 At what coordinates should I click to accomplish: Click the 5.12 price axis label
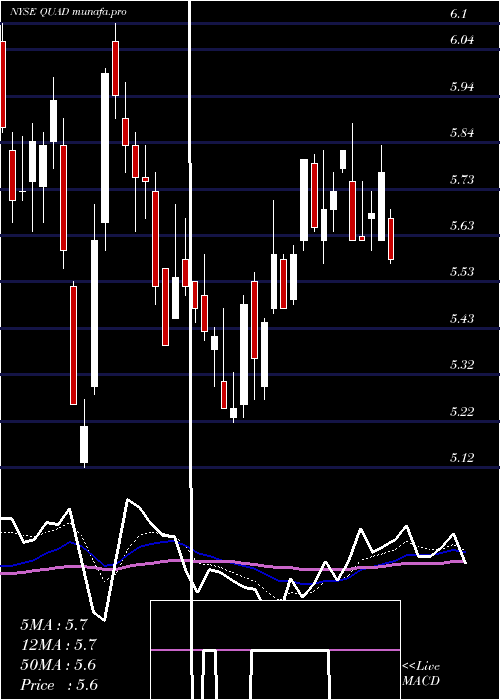[462, 458]
